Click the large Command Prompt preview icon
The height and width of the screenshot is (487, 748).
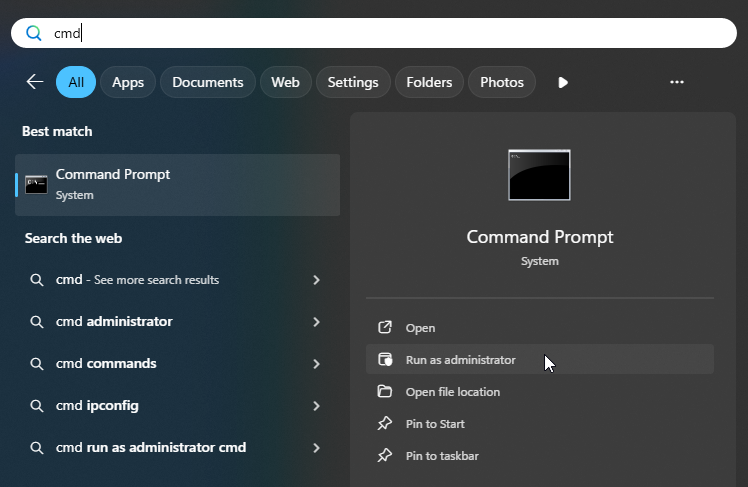539,175
